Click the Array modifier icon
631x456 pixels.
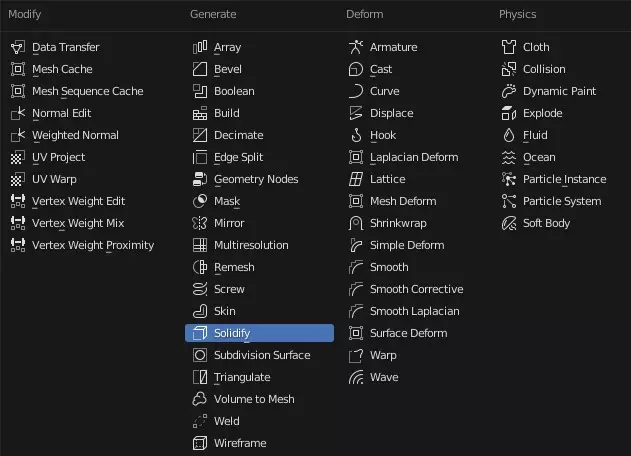200,47
